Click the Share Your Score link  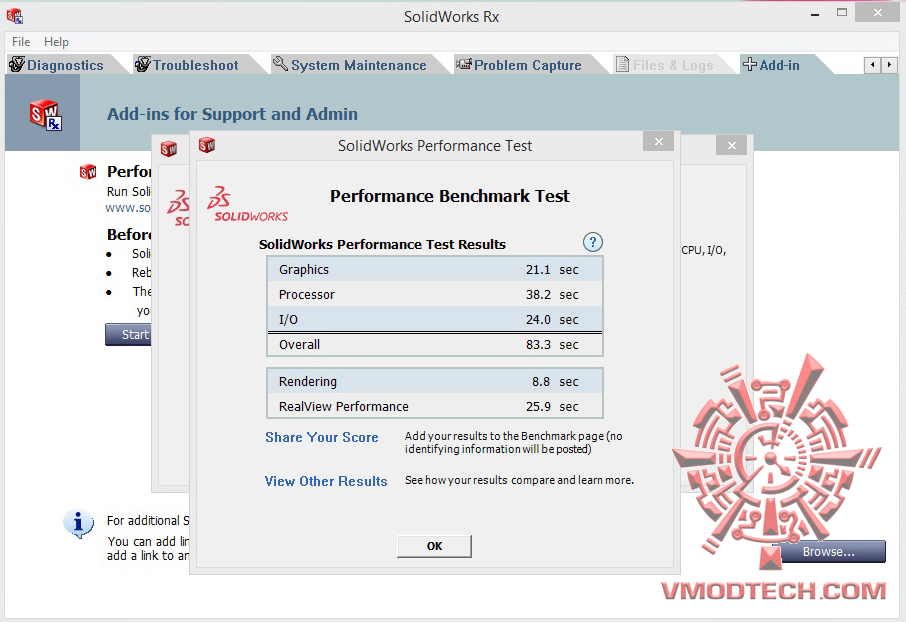tap(322, 437)
